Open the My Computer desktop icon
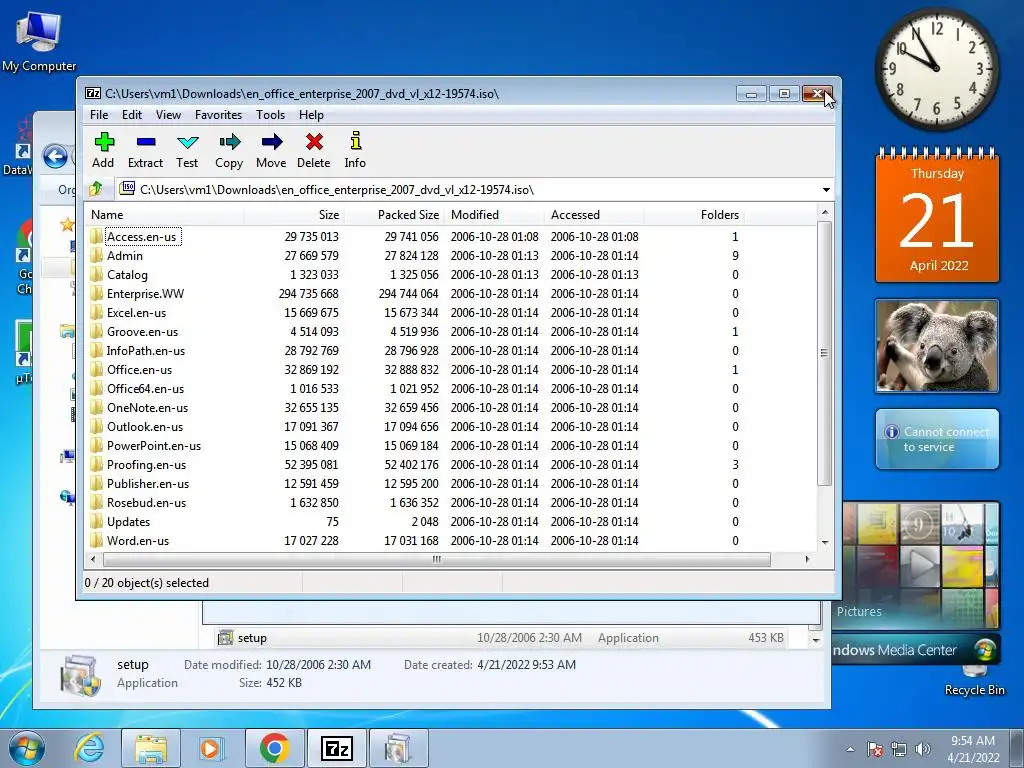Viewport: 1024px width, 768px height. click(x=39, y=40)
